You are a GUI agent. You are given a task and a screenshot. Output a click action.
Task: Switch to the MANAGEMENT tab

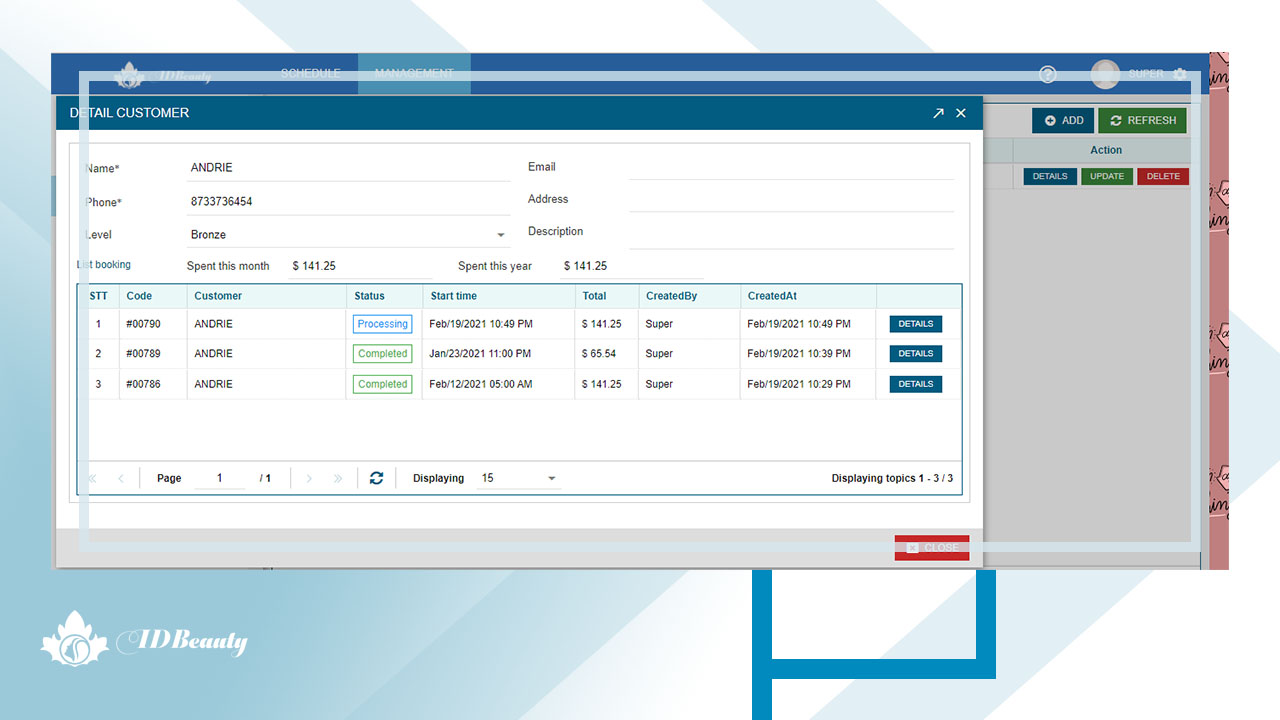click(414, 74)
